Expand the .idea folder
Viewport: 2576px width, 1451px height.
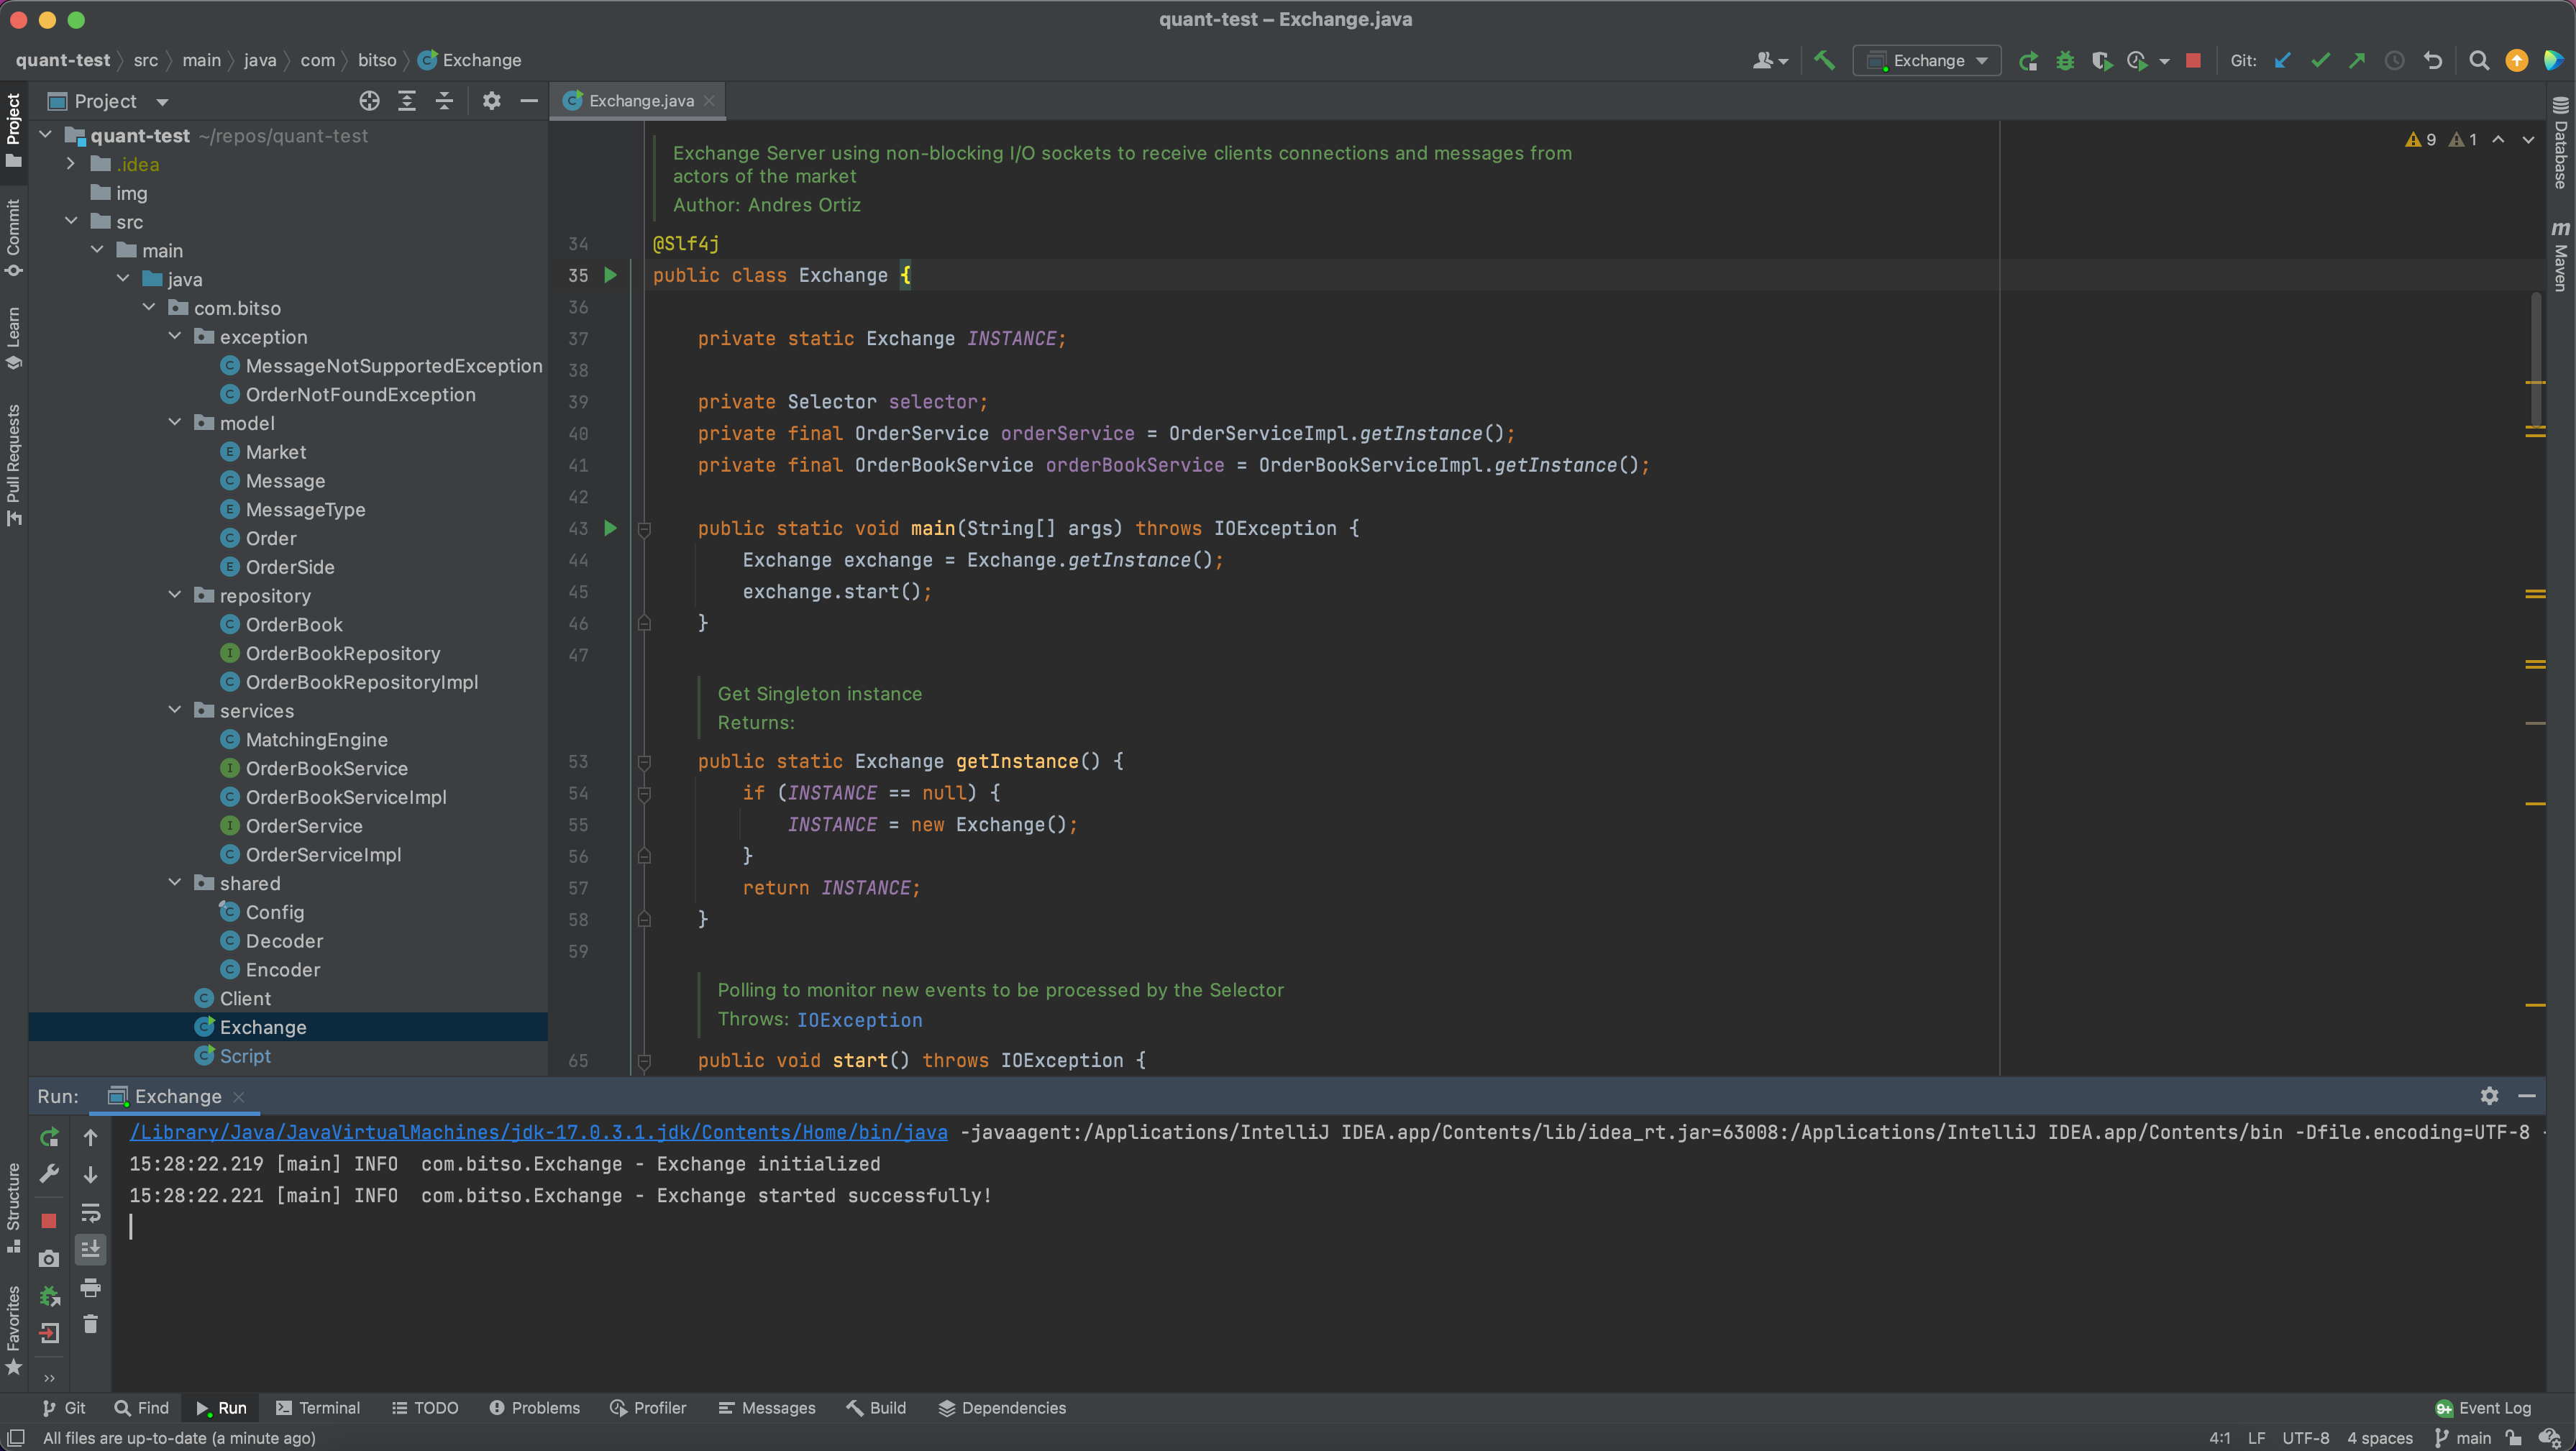71,164
